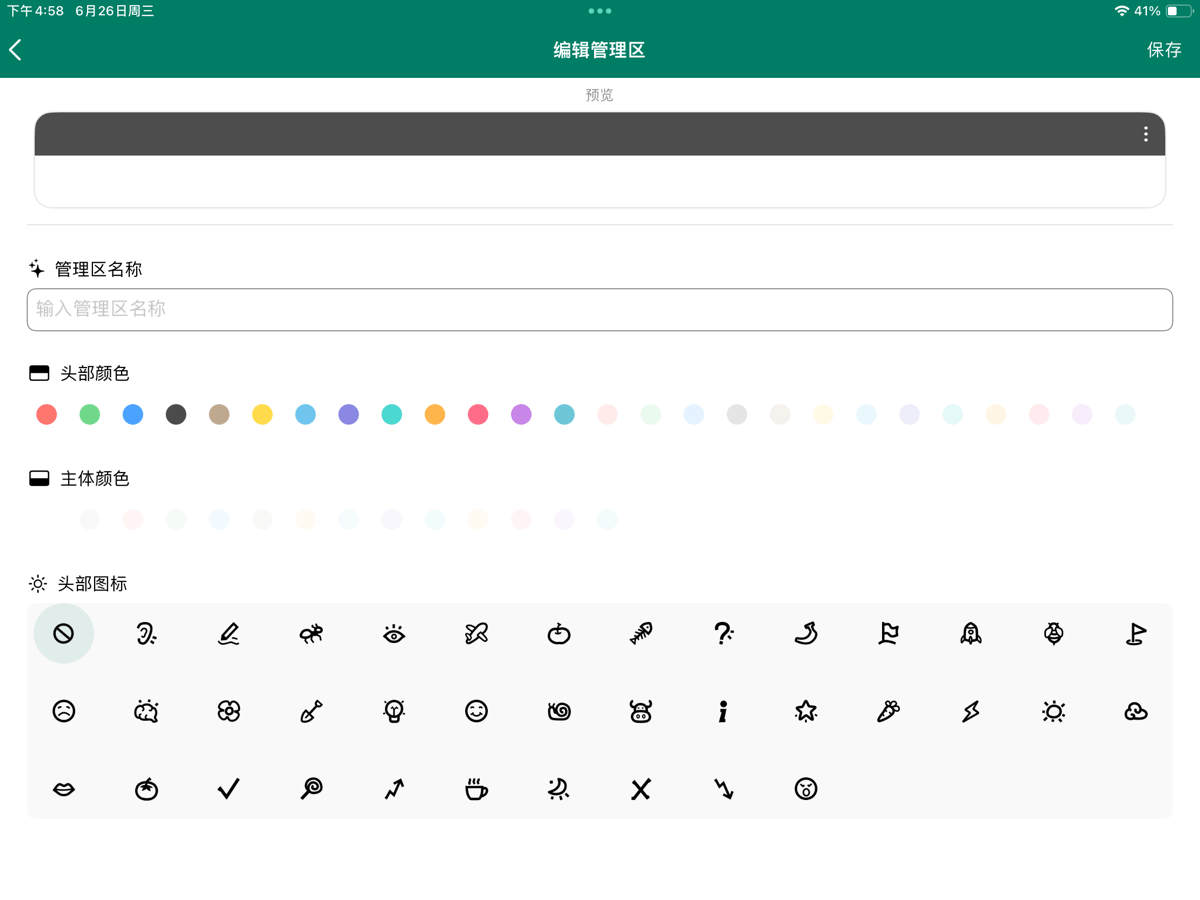This screenshot has width=1200, height=900.
Task: Open the three-dot menu on the preview card
Action: [1146, 134]
